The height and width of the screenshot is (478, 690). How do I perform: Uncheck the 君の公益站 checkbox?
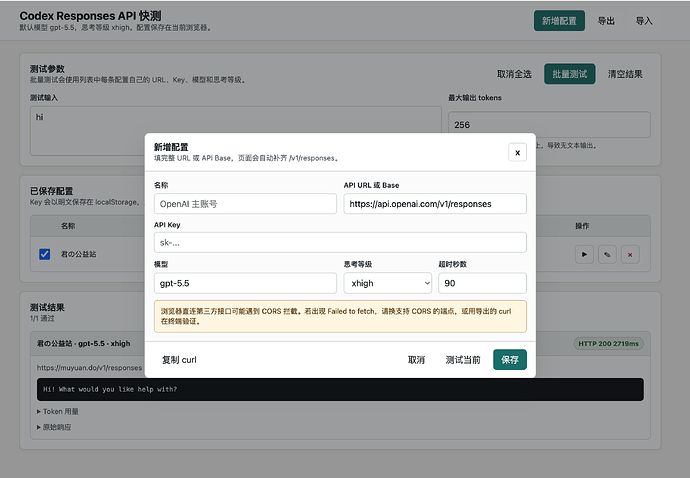tap(44, 254)
